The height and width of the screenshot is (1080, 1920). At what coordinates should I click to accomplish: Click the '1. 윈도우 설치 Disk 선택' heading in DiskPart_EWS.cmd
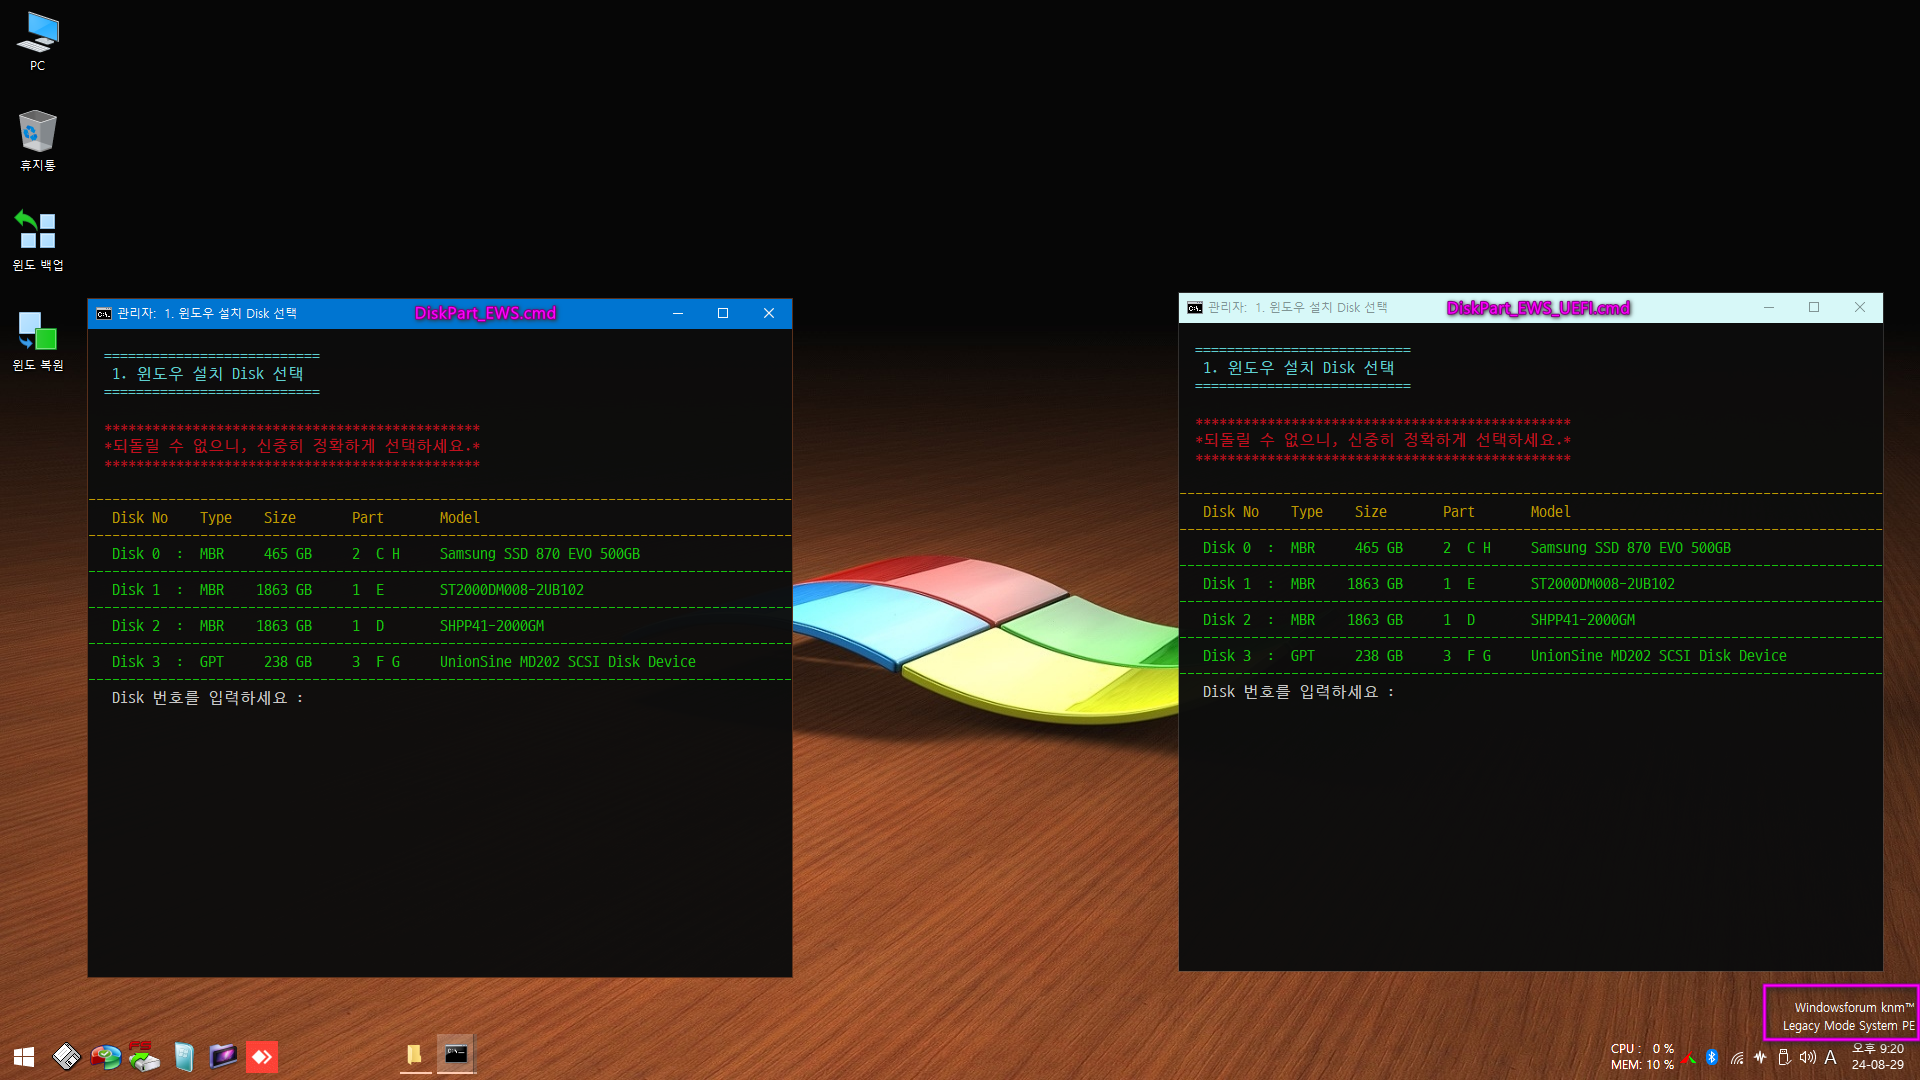[x=207, y=374]
